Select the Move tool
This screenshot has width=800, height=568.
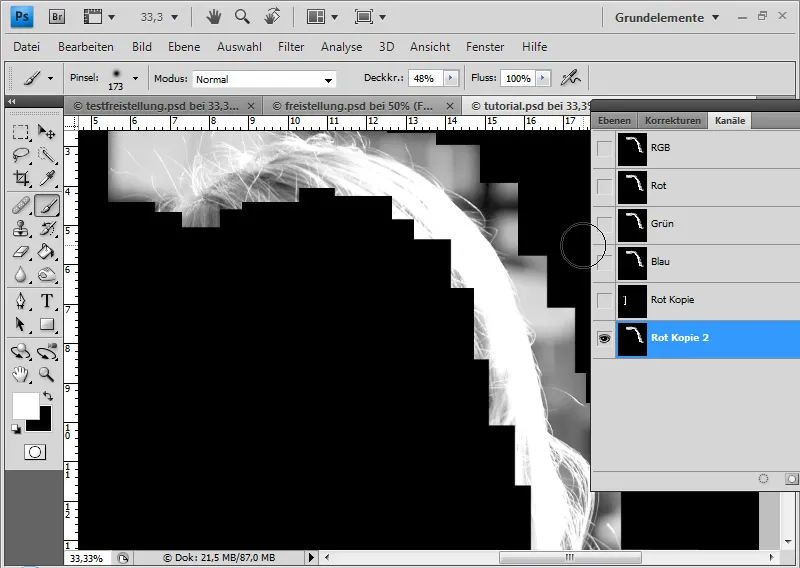point(47,132)
